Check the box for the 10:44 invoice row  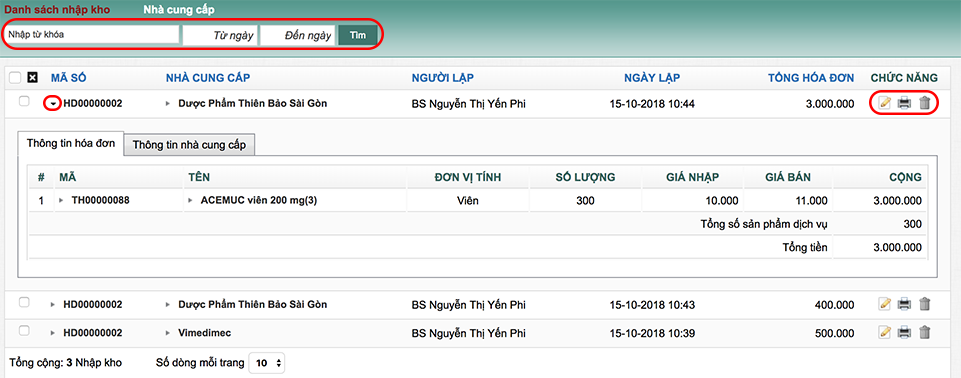point(24,102)
